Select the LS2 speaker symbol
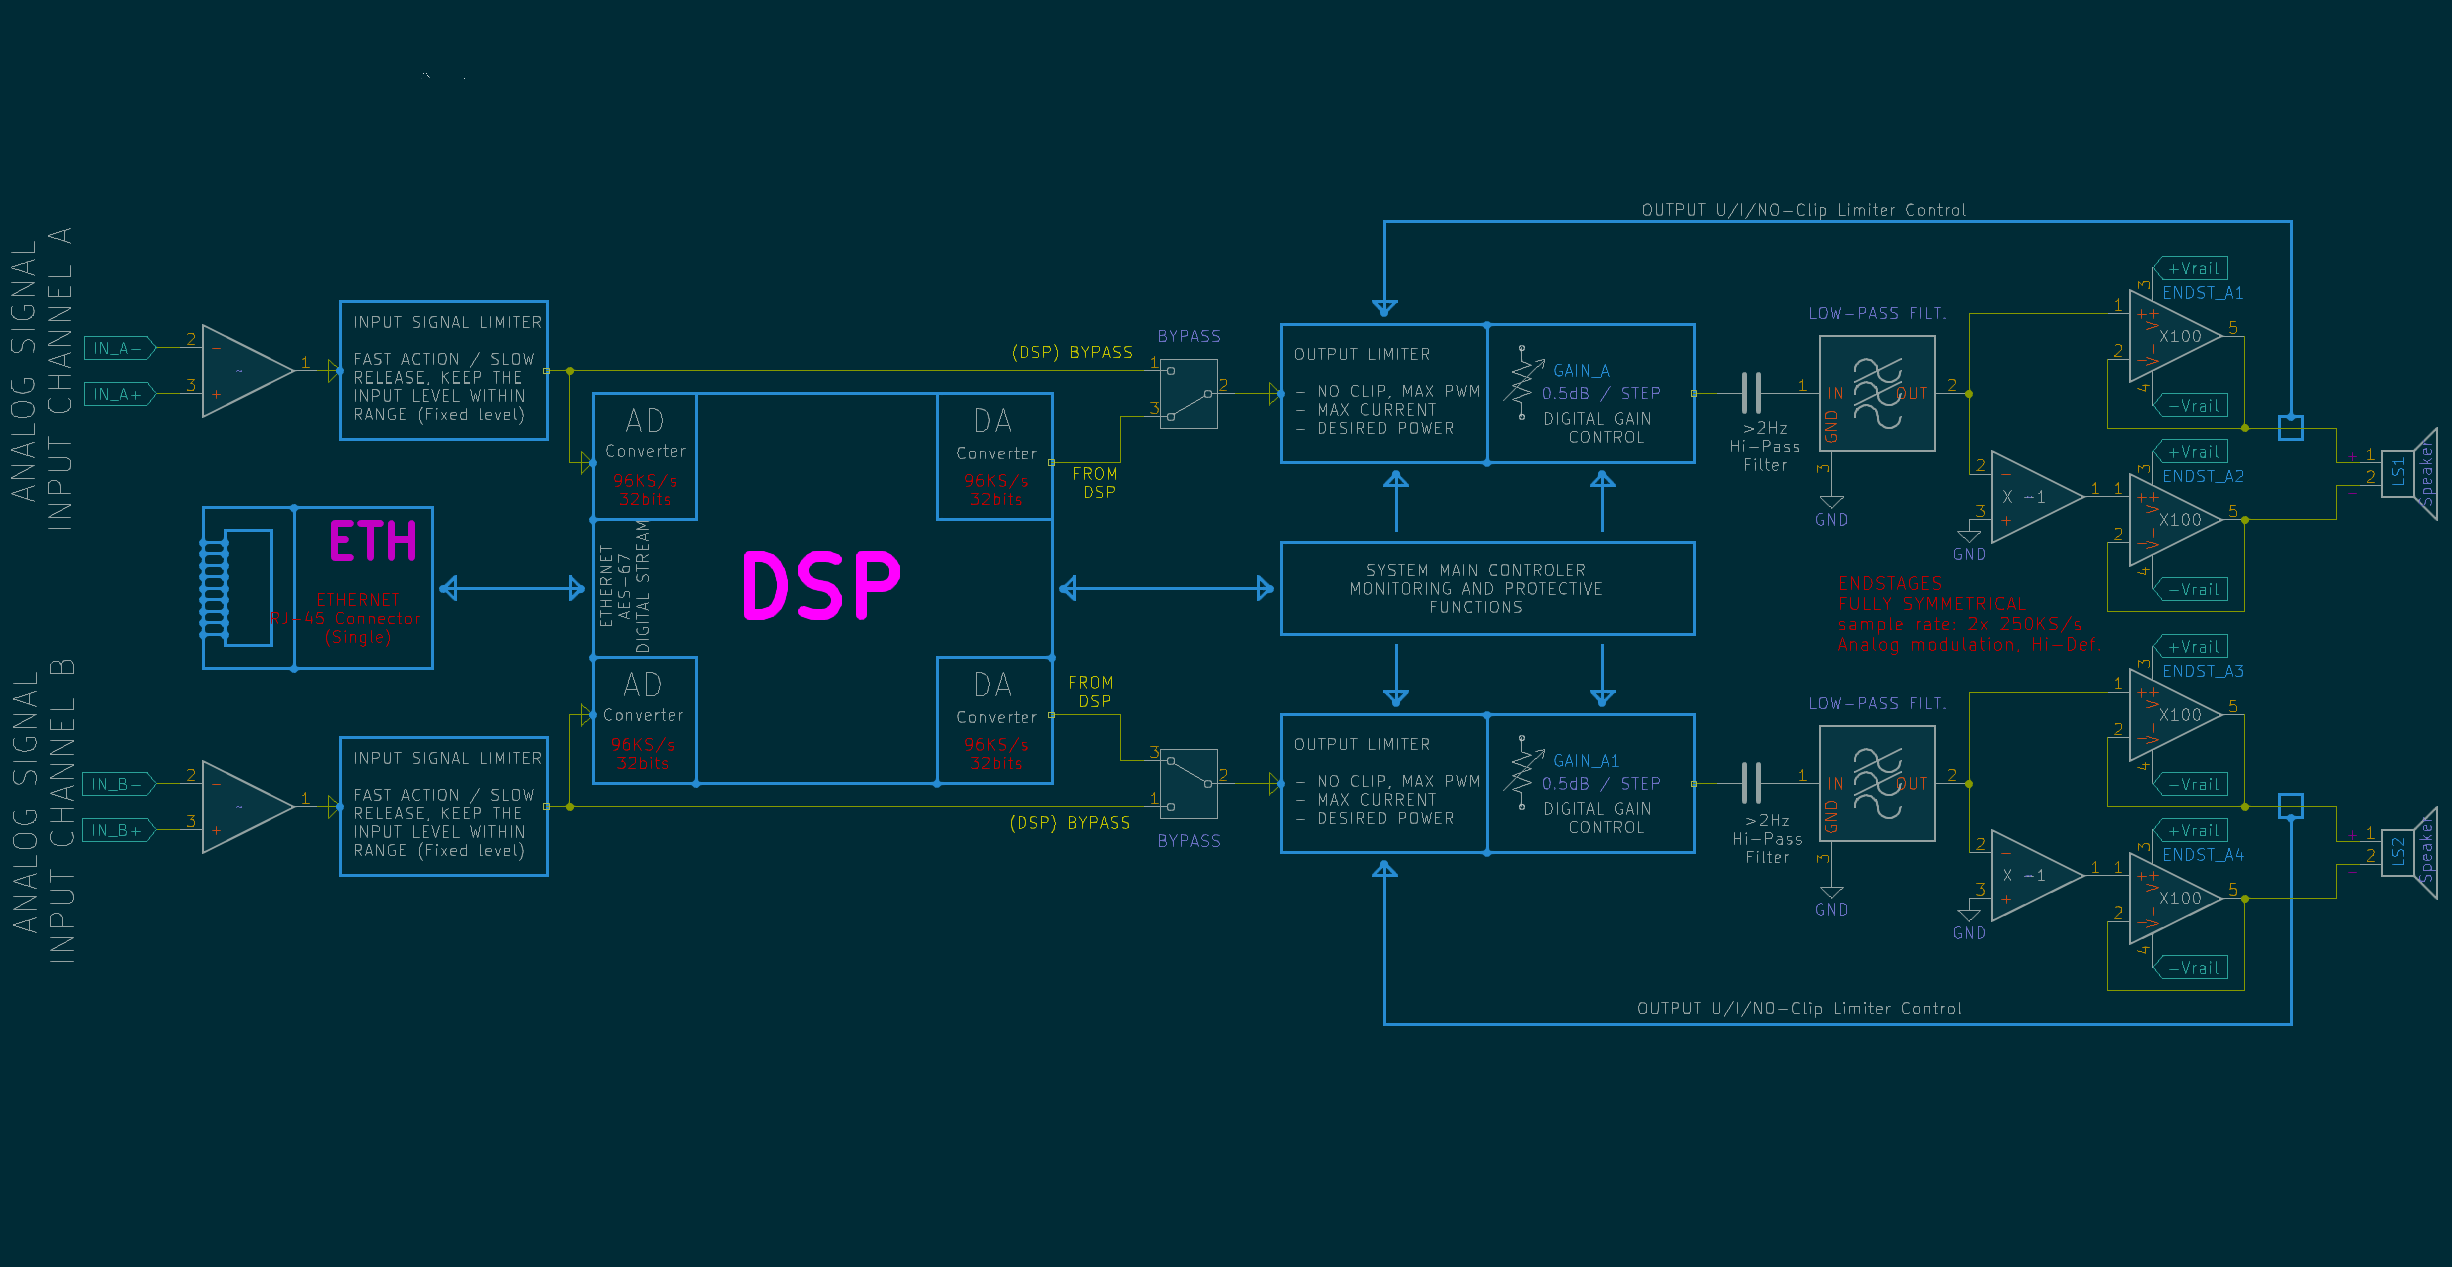The image size is (2452, 1267). (2410, 852)
